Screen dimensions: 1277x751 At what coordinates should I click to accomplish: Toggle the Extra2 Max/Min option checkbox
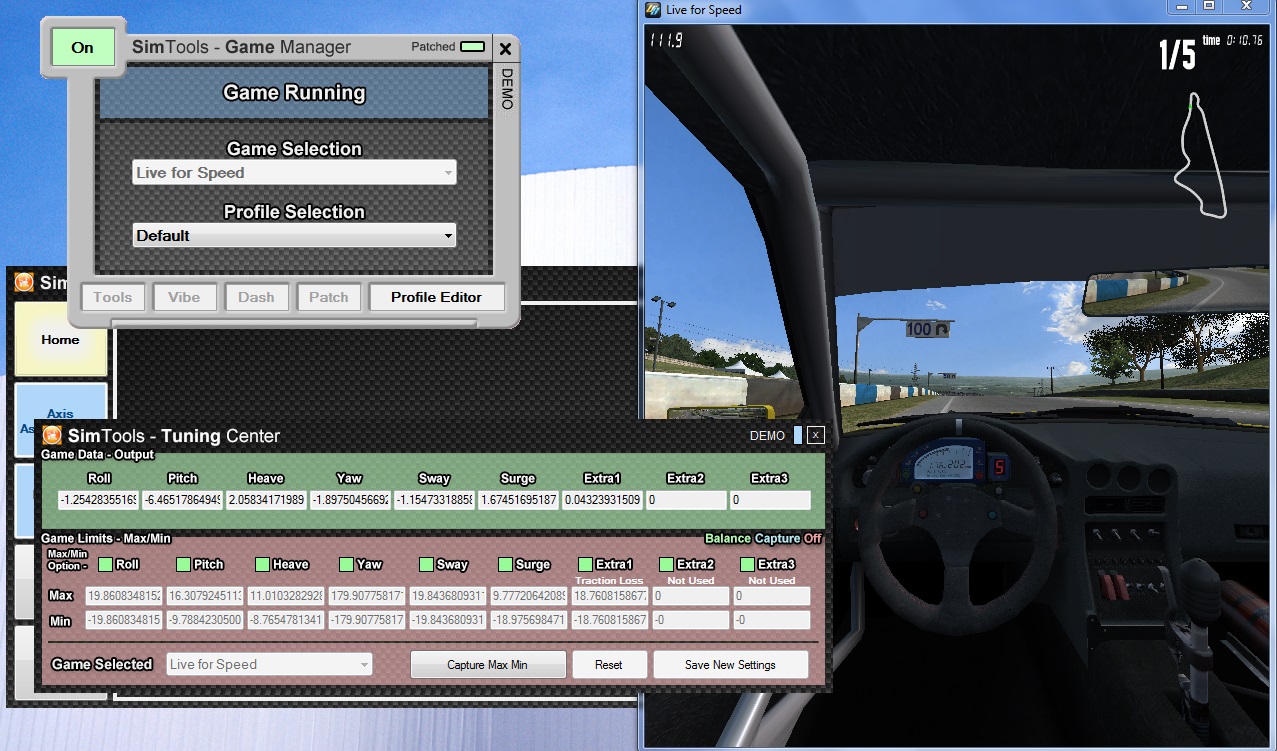[x=667, y=564]
